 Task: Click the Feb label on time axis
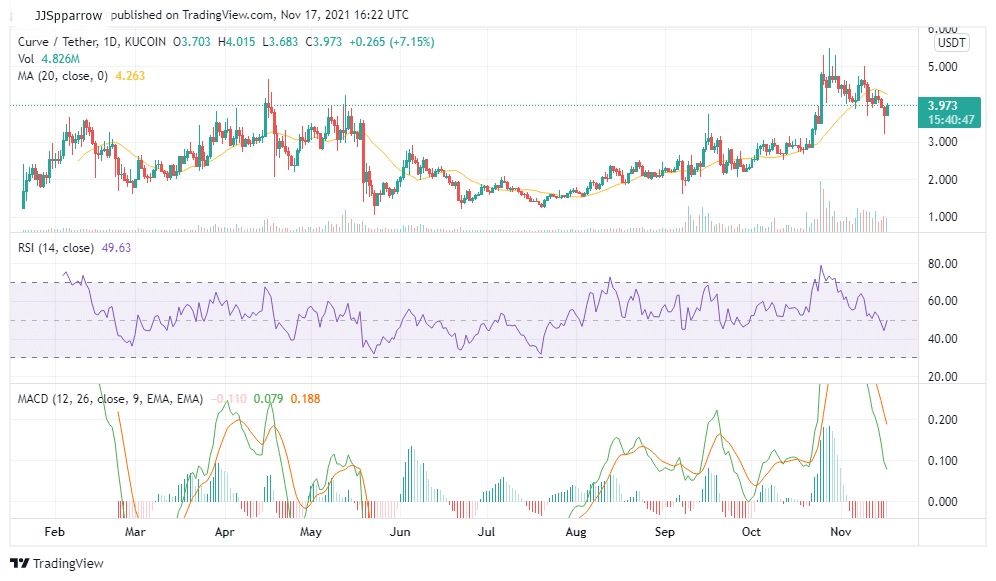(55, 532)
